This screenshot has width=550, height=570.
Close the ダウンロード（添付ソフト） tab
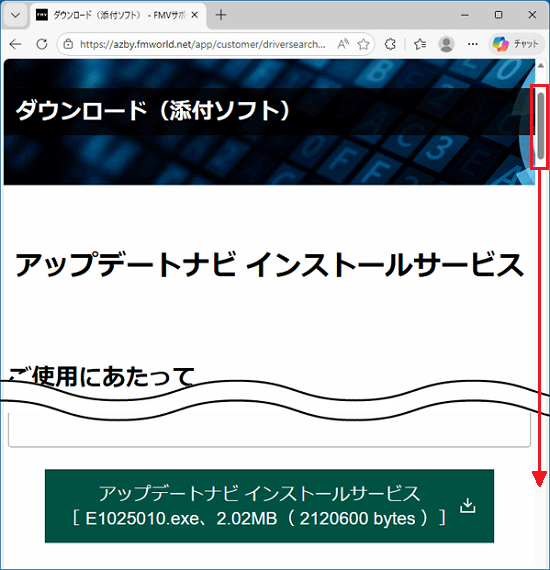tap(195, 15)
